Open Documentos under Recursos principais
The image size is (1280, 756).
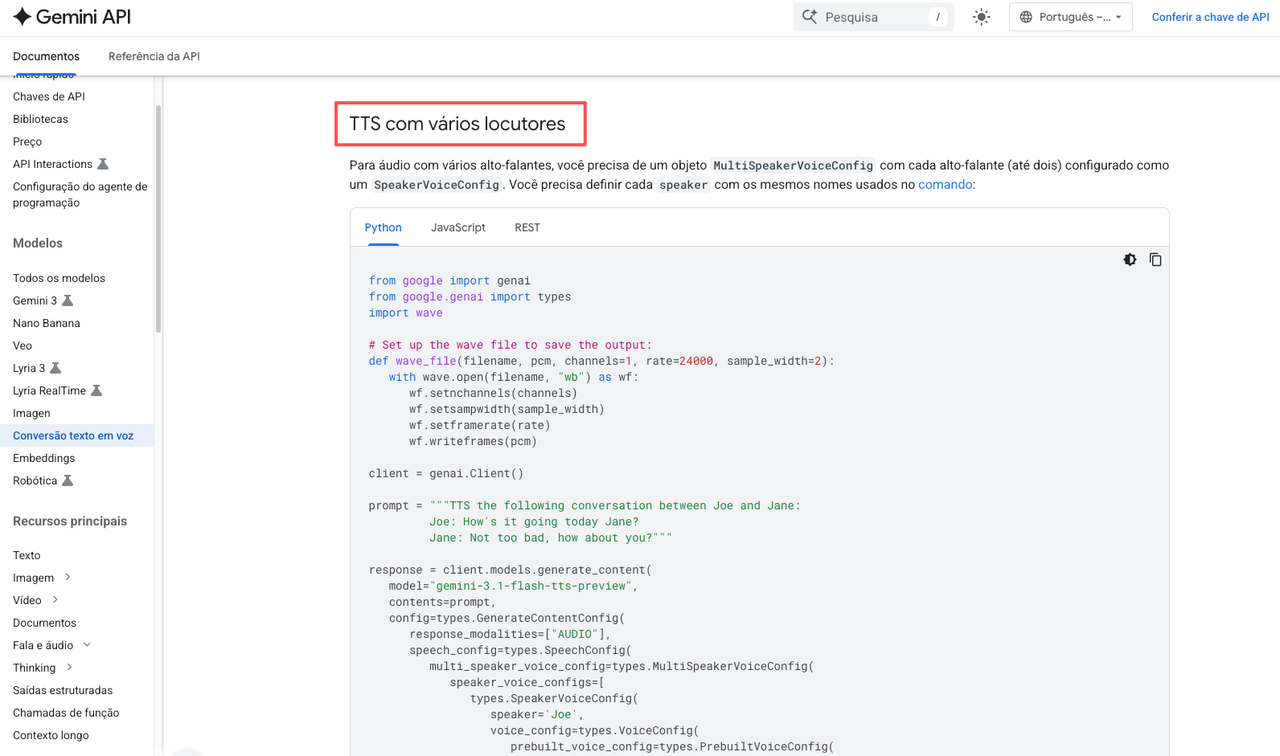(x=44, y=623)
